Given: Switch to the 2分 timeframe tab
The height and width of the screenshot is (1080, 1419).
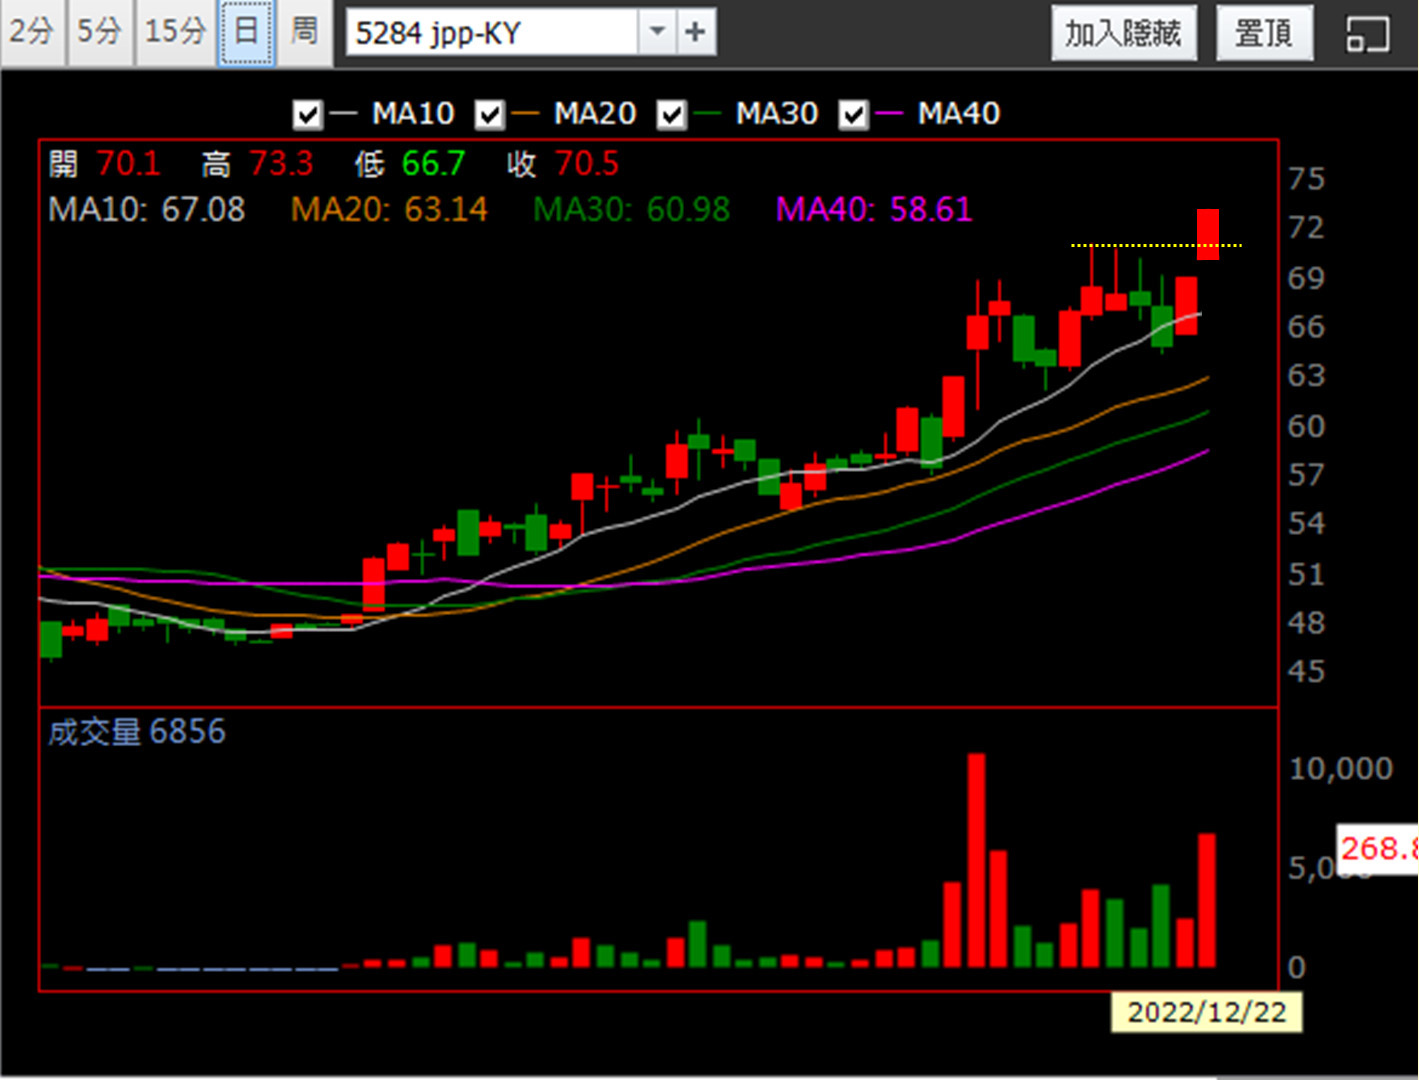Looking at the screenshot, I should click(32, 32).
